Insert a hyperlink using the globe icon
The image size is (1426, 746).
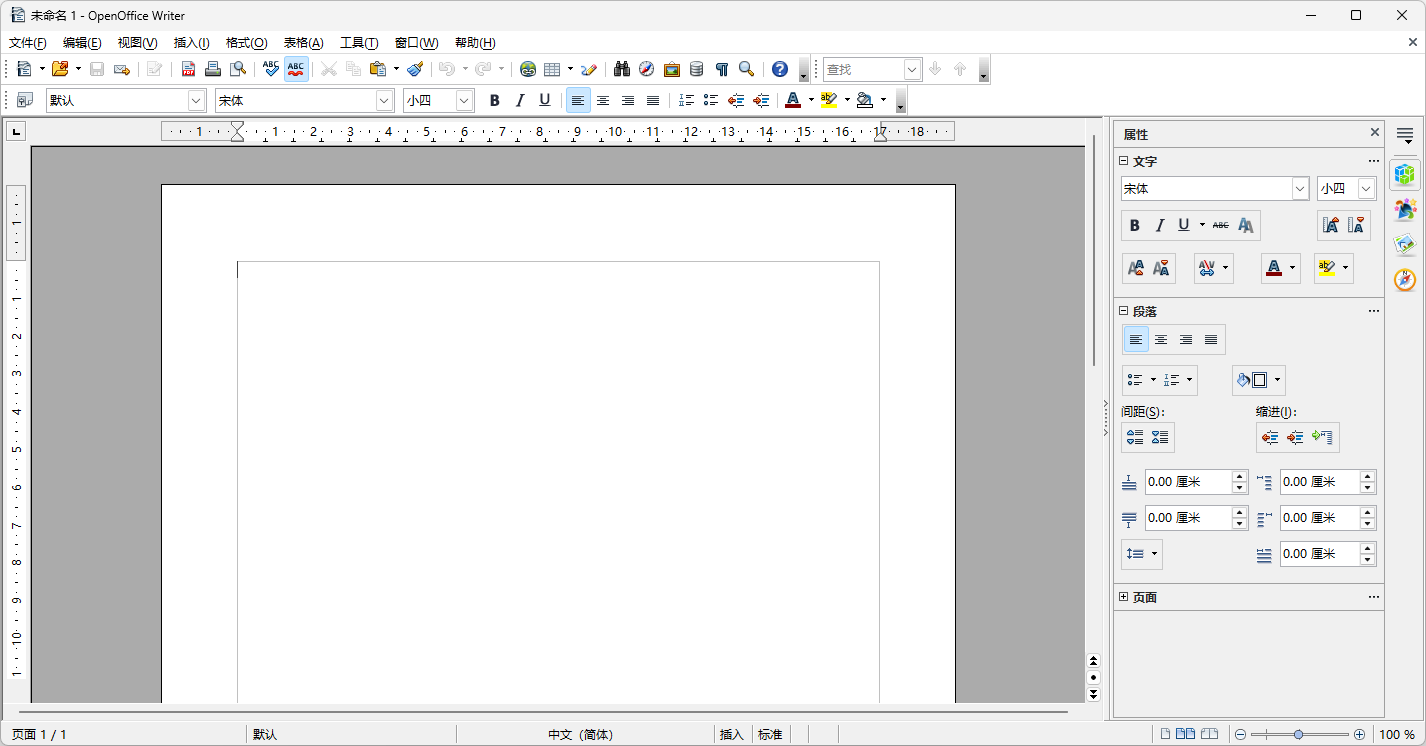click(528, 69)
